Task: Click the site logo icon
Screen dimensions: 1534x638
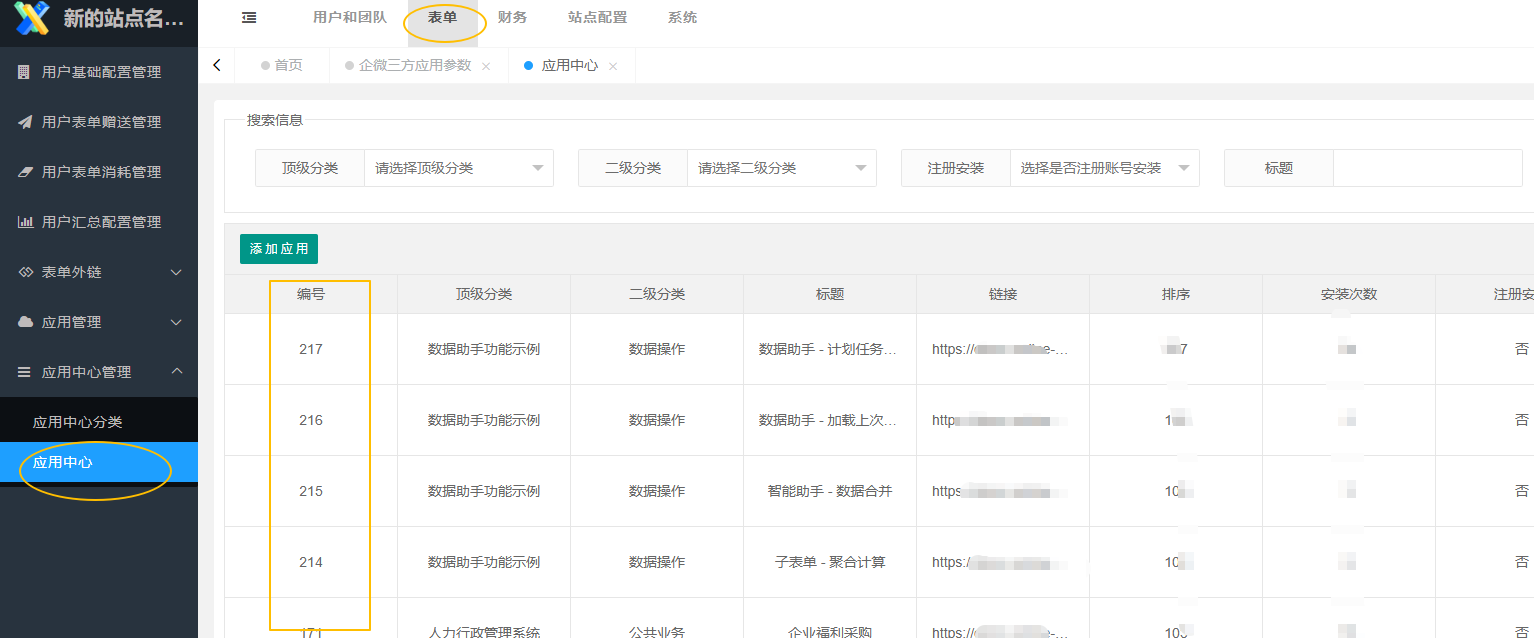Action: tap(32, 18)
